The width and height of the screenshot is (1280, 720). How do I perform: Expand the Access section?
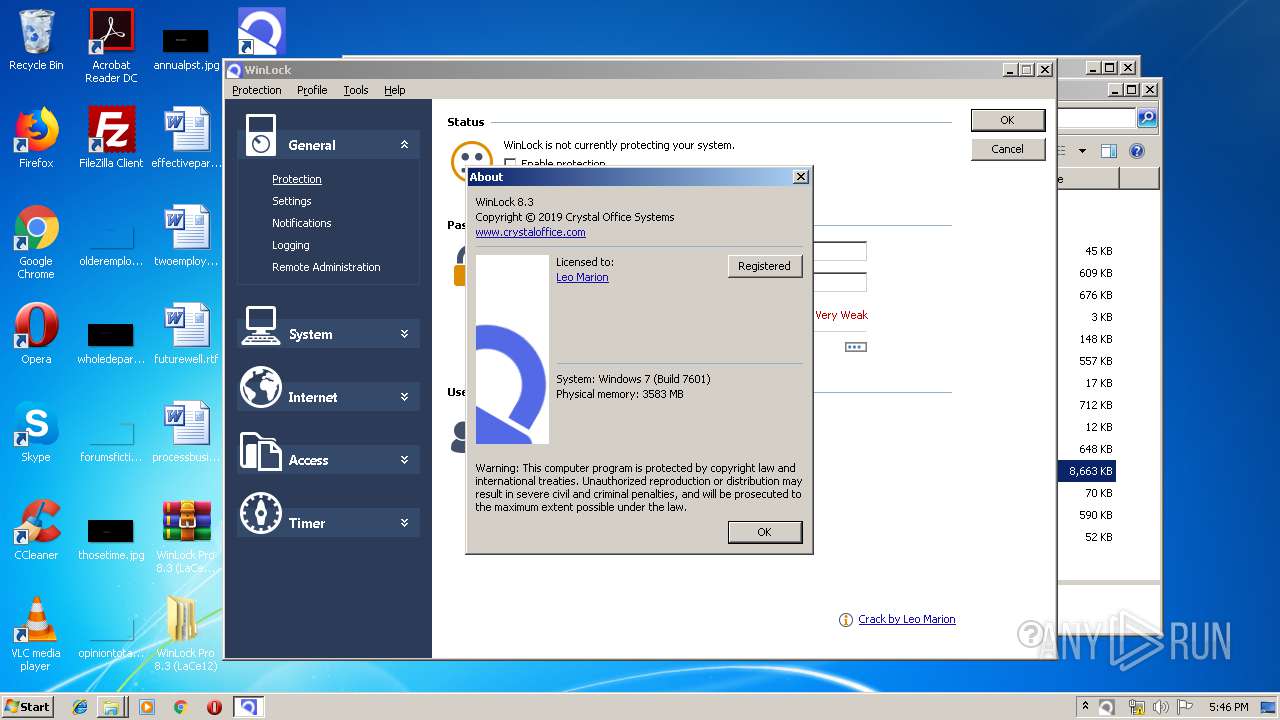click(404, 460)
